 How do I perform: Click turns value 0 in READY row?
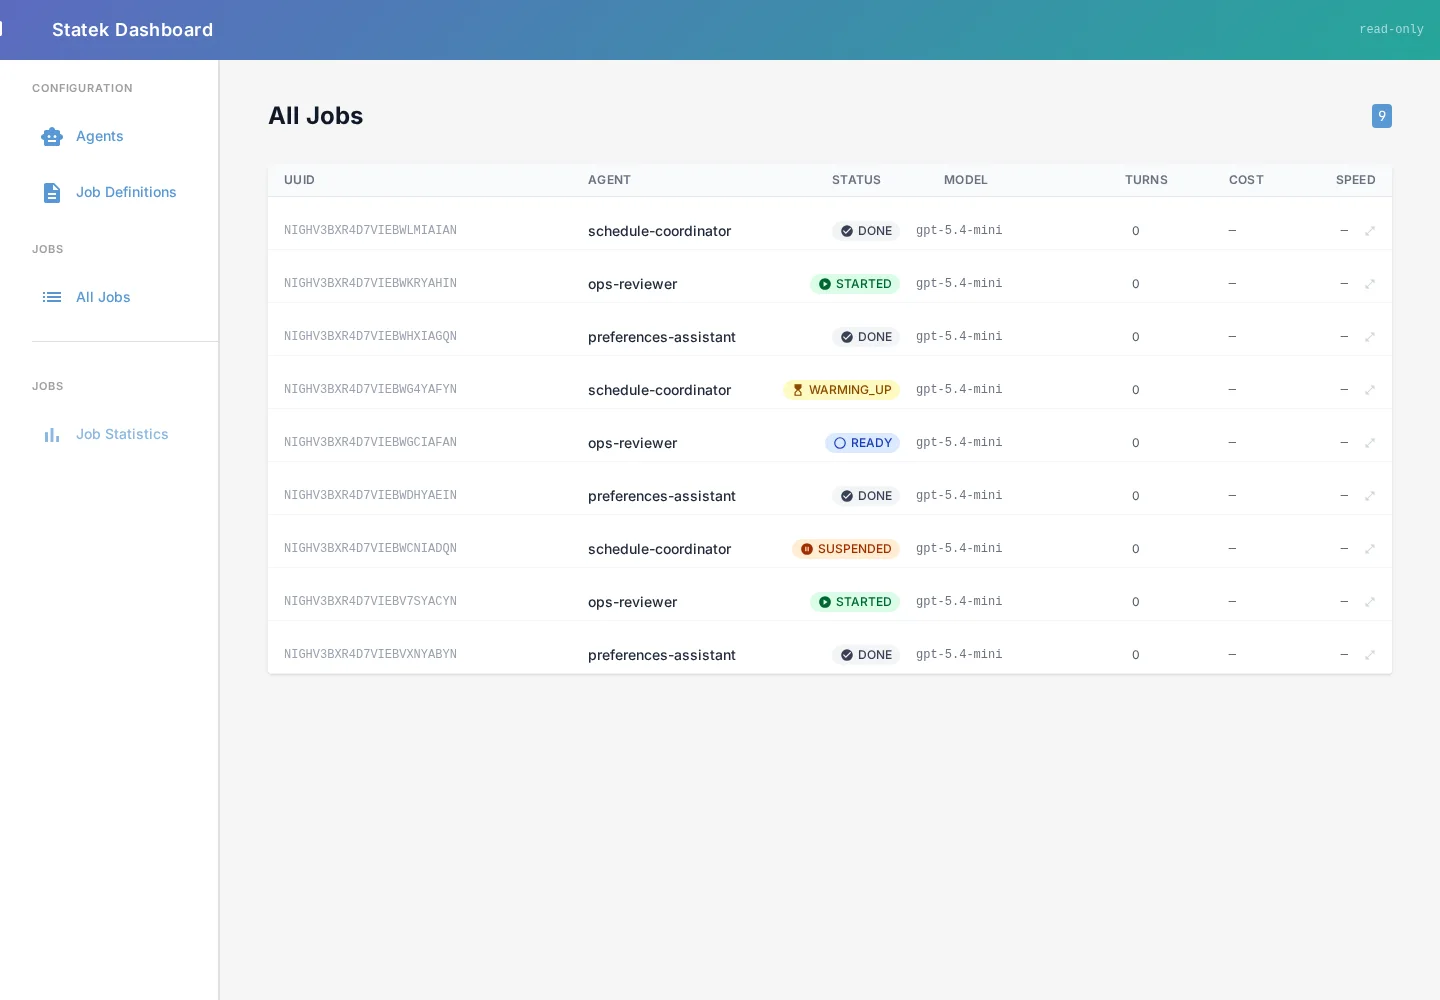[x=1136, y=443]
